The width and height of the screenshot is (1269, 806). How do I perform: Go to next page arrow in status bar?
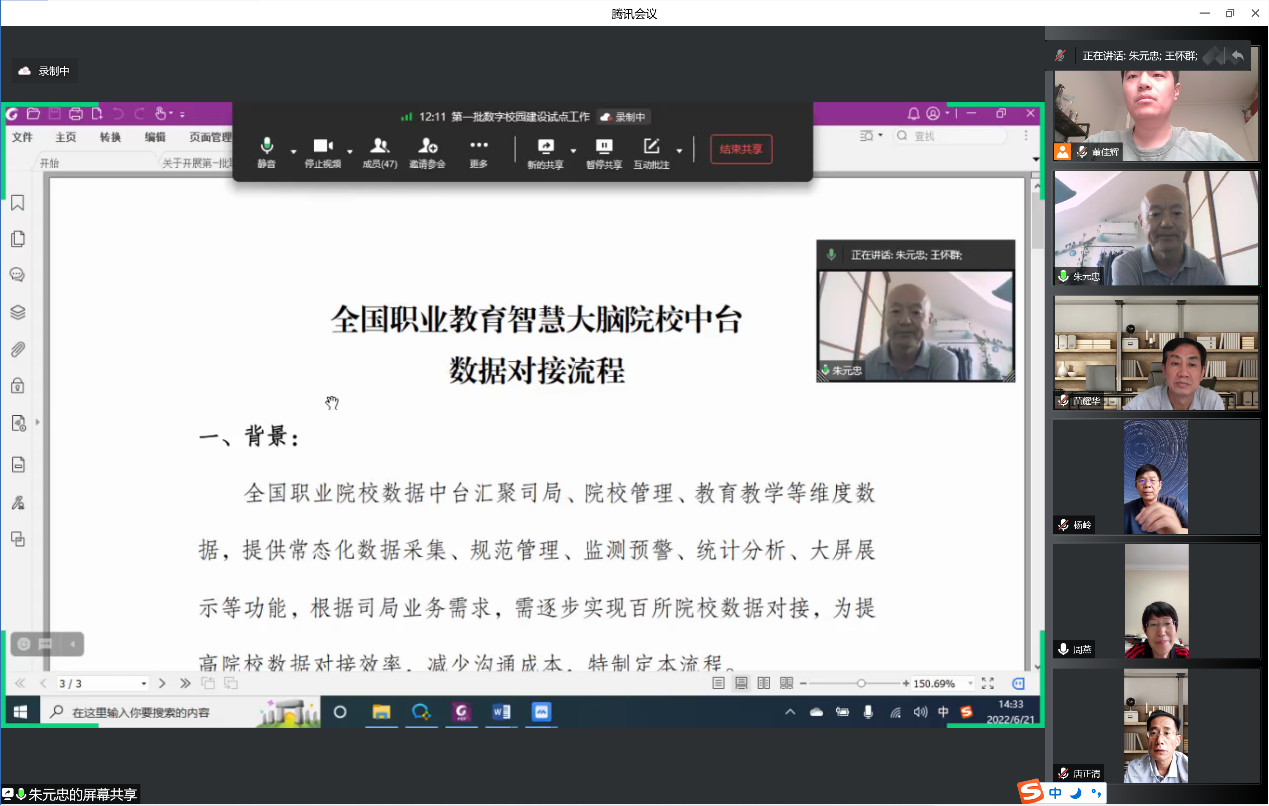[162, 683]
